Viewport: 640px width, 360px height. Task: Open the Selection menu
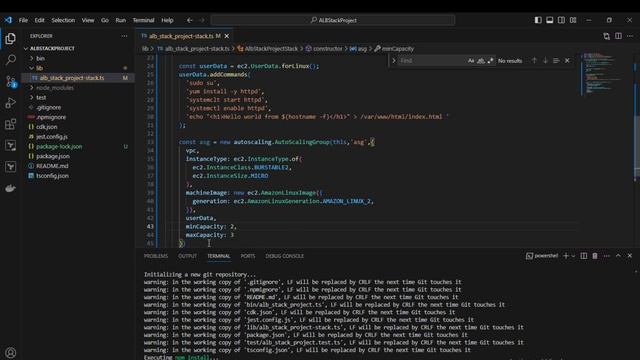pos(63,20)
